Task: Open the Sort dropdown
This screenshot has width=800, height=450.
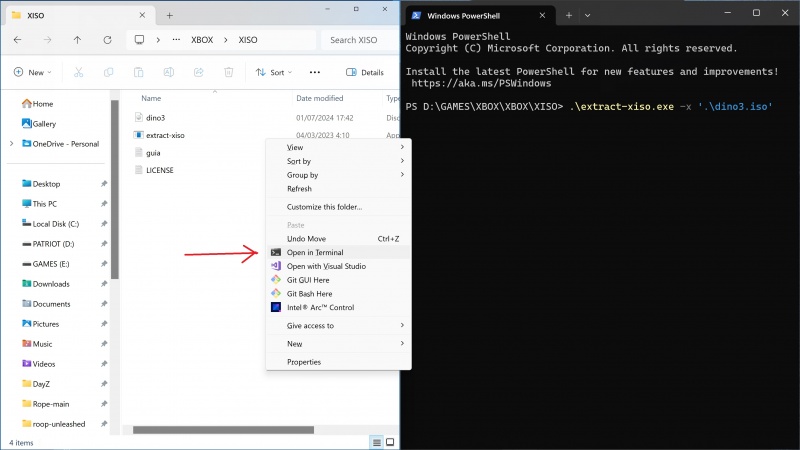Action: [x=274, y=72]
